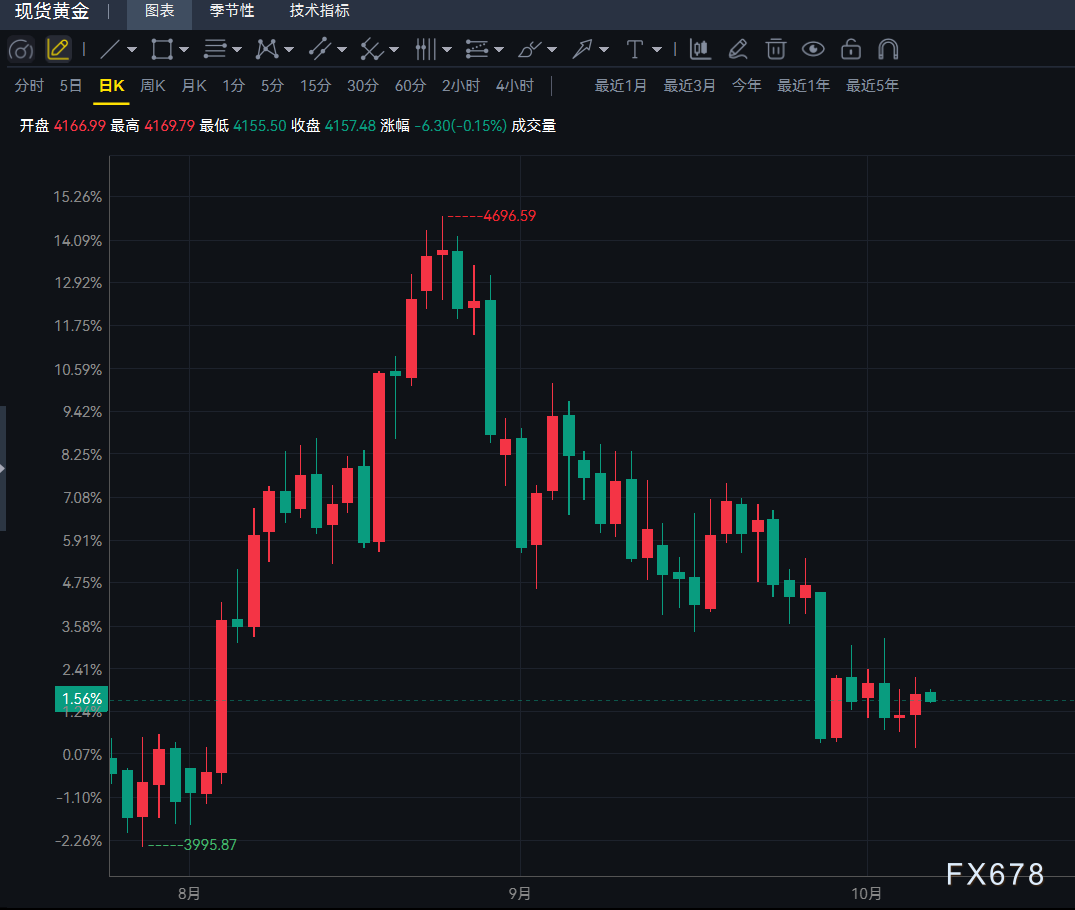
Task: Toggle the lock drawings icon
Action: pos(851,49)
